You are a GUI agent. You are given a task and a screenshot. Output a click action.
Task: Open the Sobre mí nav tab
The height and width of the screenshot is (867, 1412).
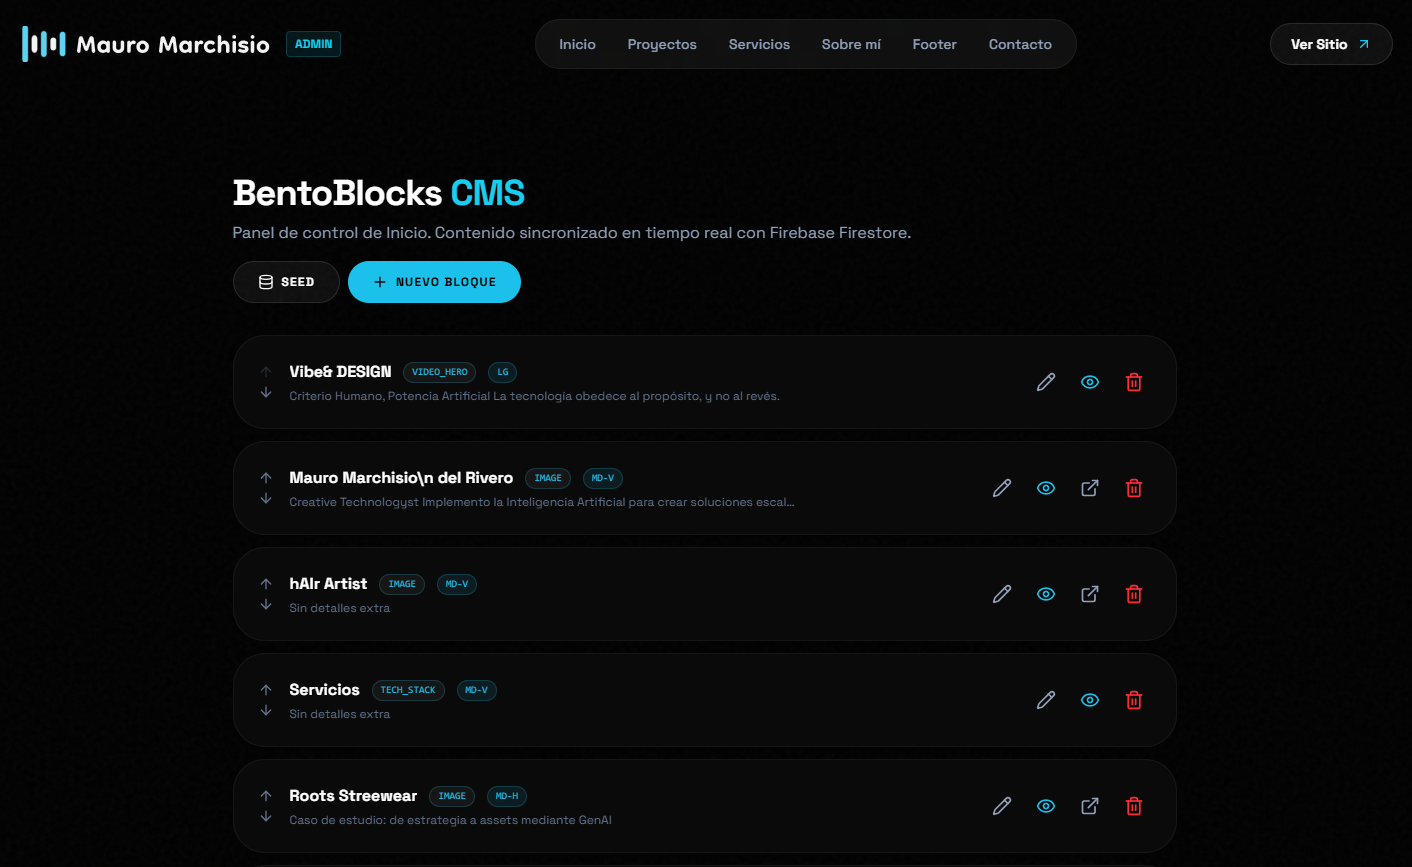[851, 44]
